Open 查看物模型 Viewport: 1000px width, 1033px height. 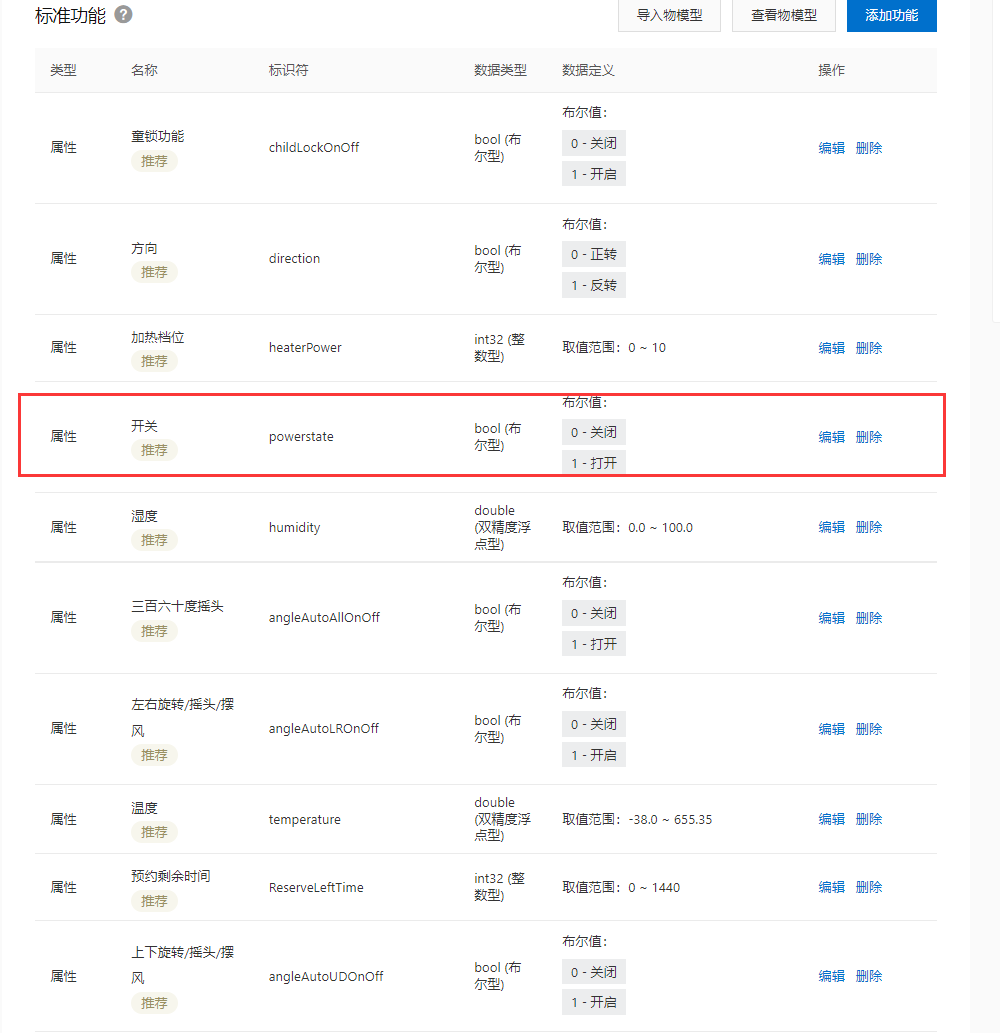point(784,15)
